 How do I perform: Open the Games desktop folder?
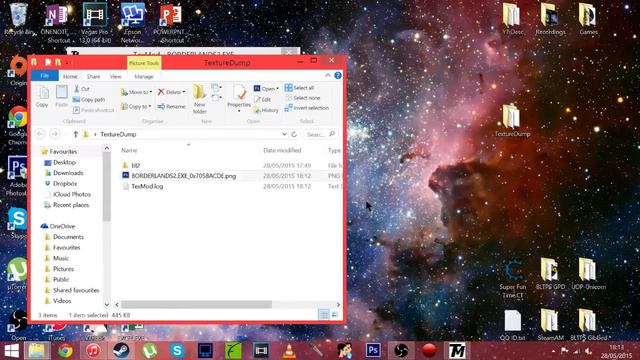click(588, 19)
